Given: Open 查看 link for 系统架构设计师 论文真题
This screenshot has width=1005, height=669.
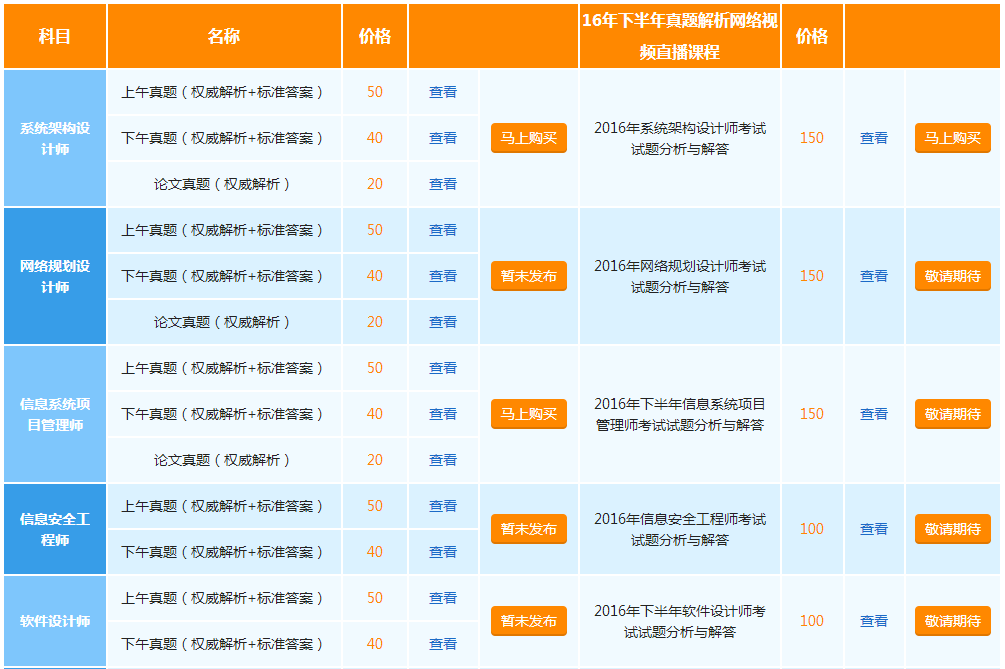Looking at the screenshot, I should (x=443, y=184).
